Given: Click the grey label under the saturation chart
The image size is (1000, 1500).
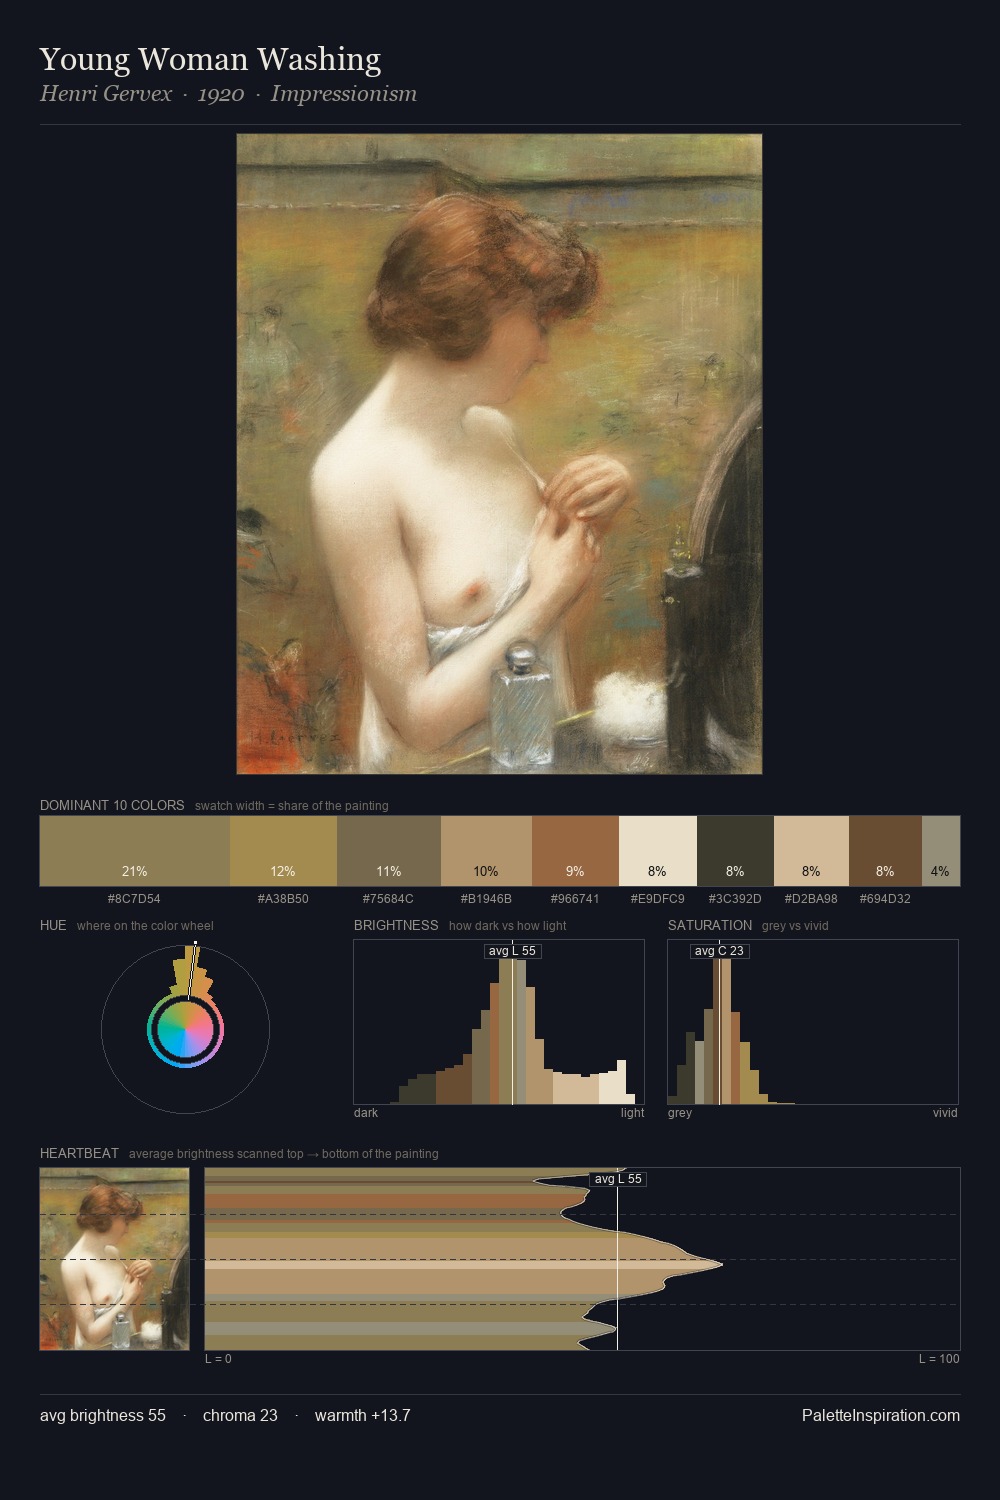Looking at the screenshot, I should [x=680, y=1113].
